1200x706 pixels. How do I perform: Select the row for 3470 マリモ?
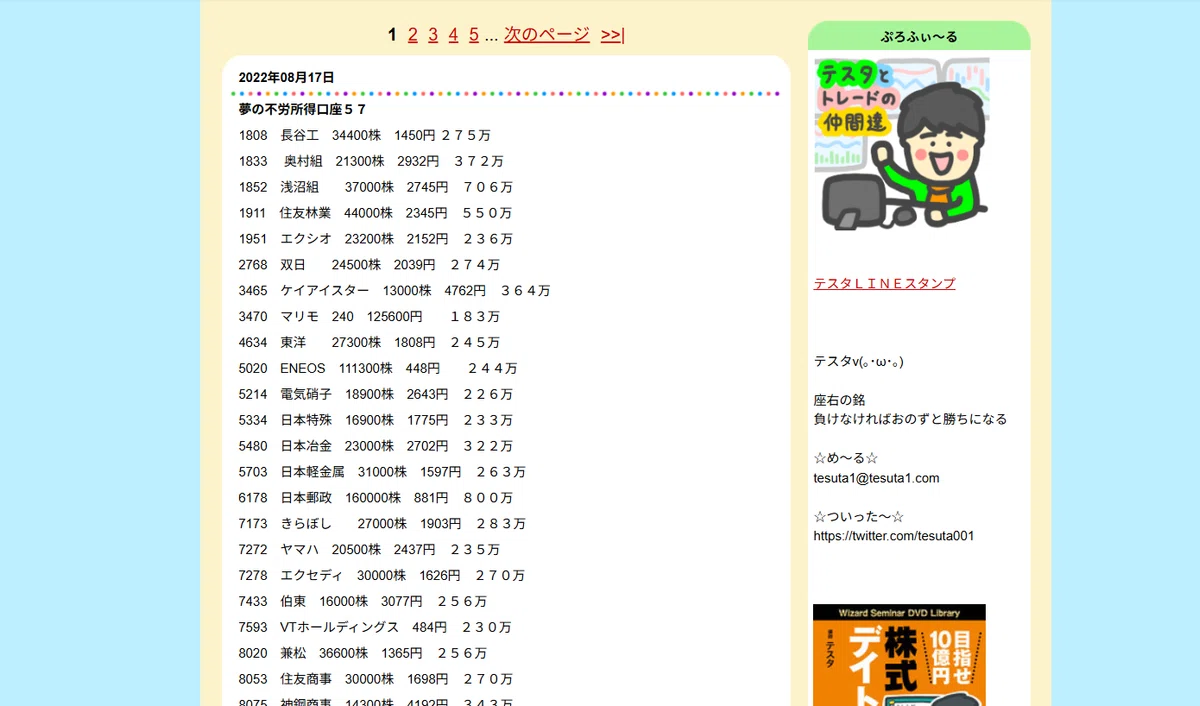(369, 317)
